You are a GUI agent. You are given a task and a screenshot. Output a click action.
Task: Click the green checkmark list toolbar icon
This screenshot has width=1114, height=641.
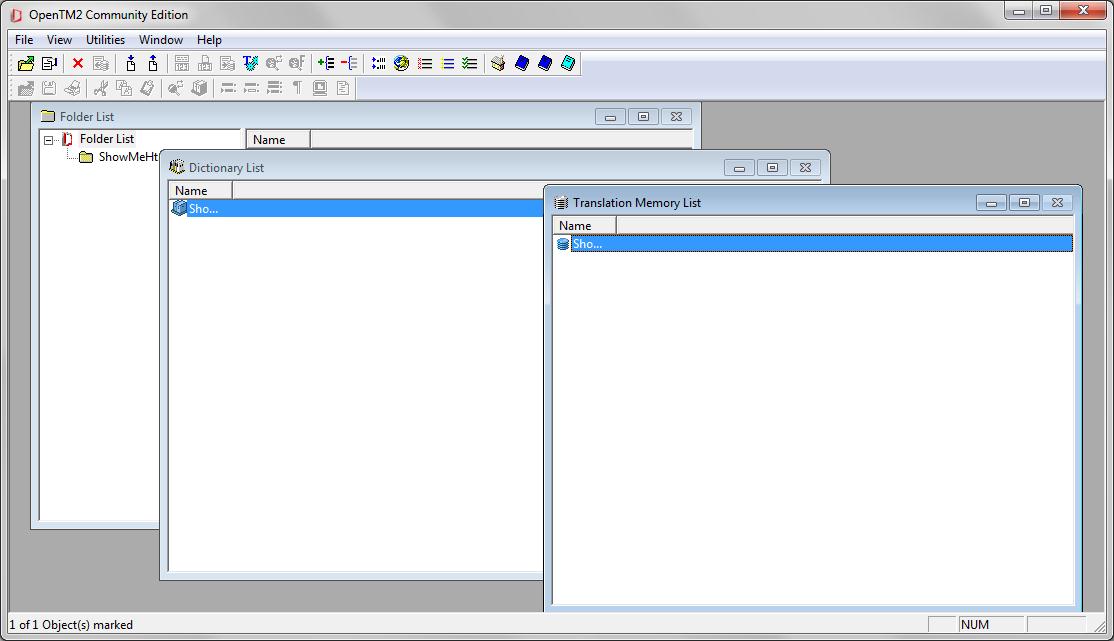point(469,63)
